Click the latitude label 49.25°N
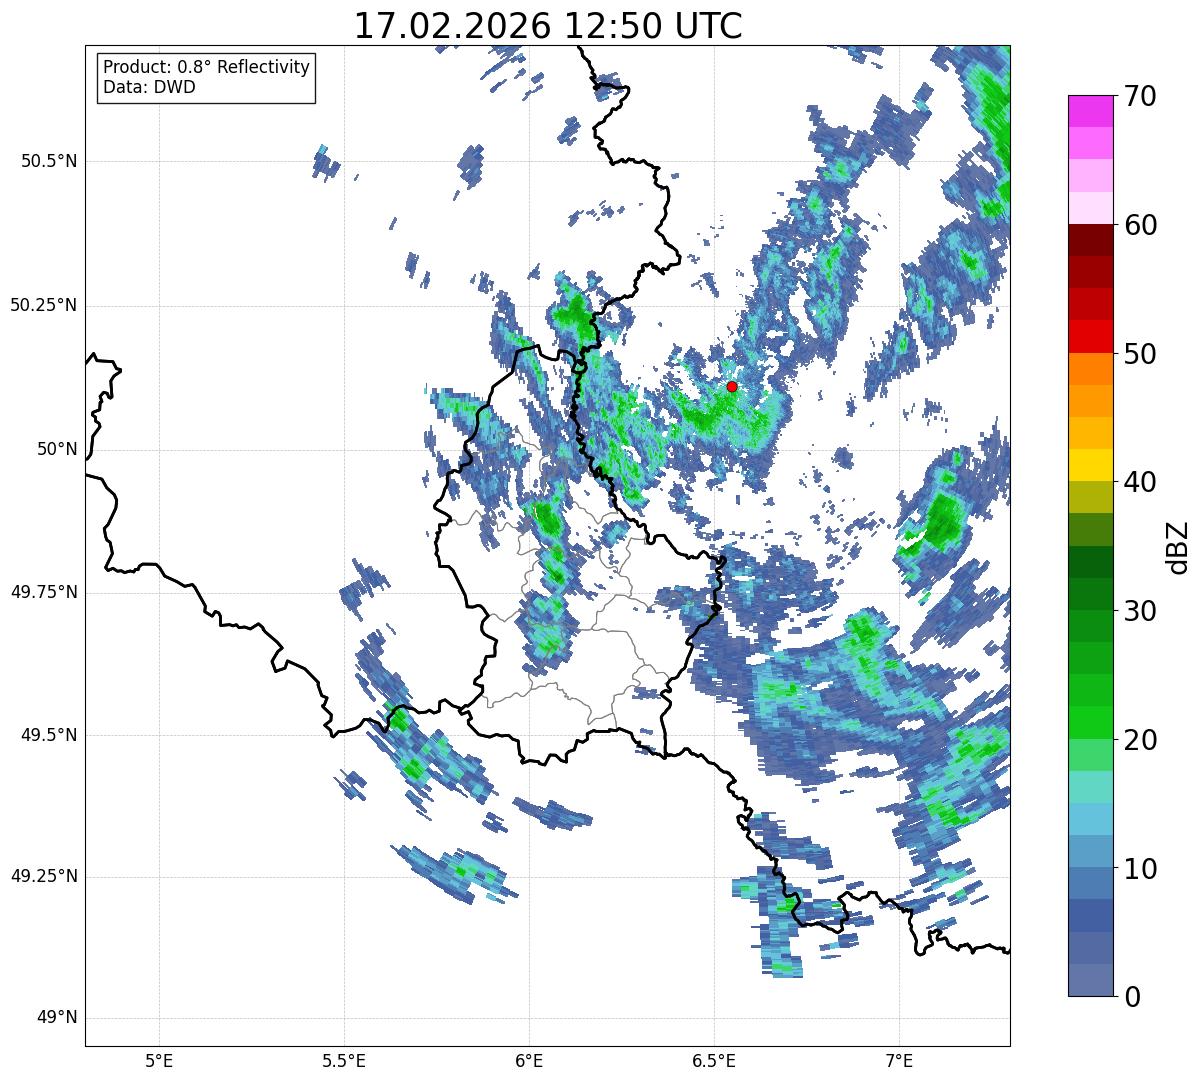Screen dimensions: 1202x1081 (x=43, y=876)
